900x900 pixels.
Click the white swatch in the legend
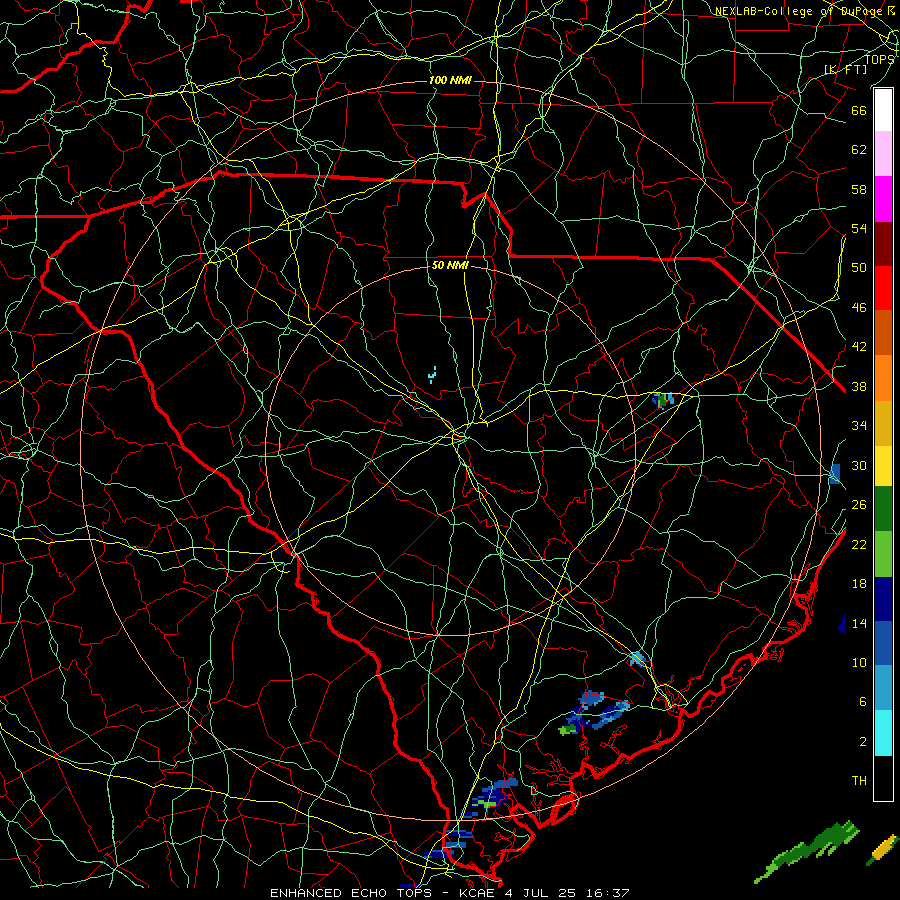click(883, 110)
